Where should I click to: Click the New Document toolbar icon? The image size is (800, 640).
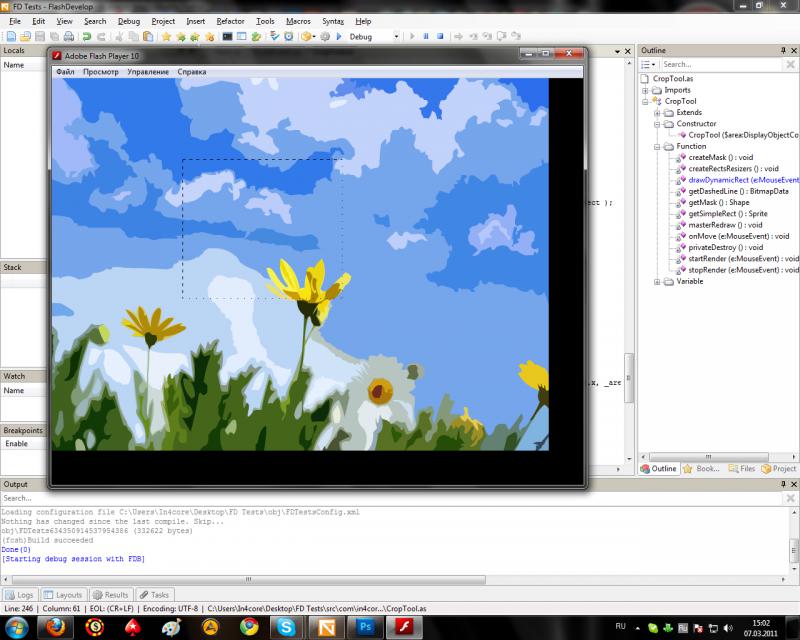point(11,36)
